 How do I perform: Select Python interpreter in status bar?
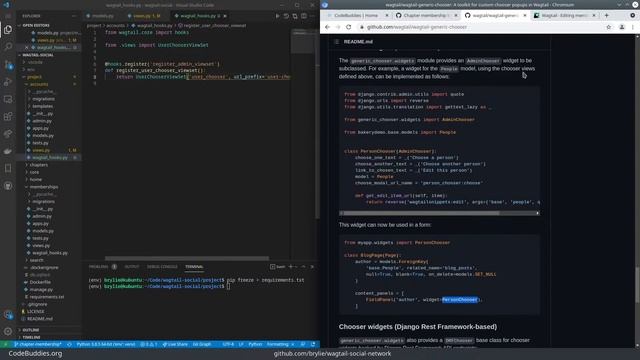pyautogui.click(x=106, y=344)
